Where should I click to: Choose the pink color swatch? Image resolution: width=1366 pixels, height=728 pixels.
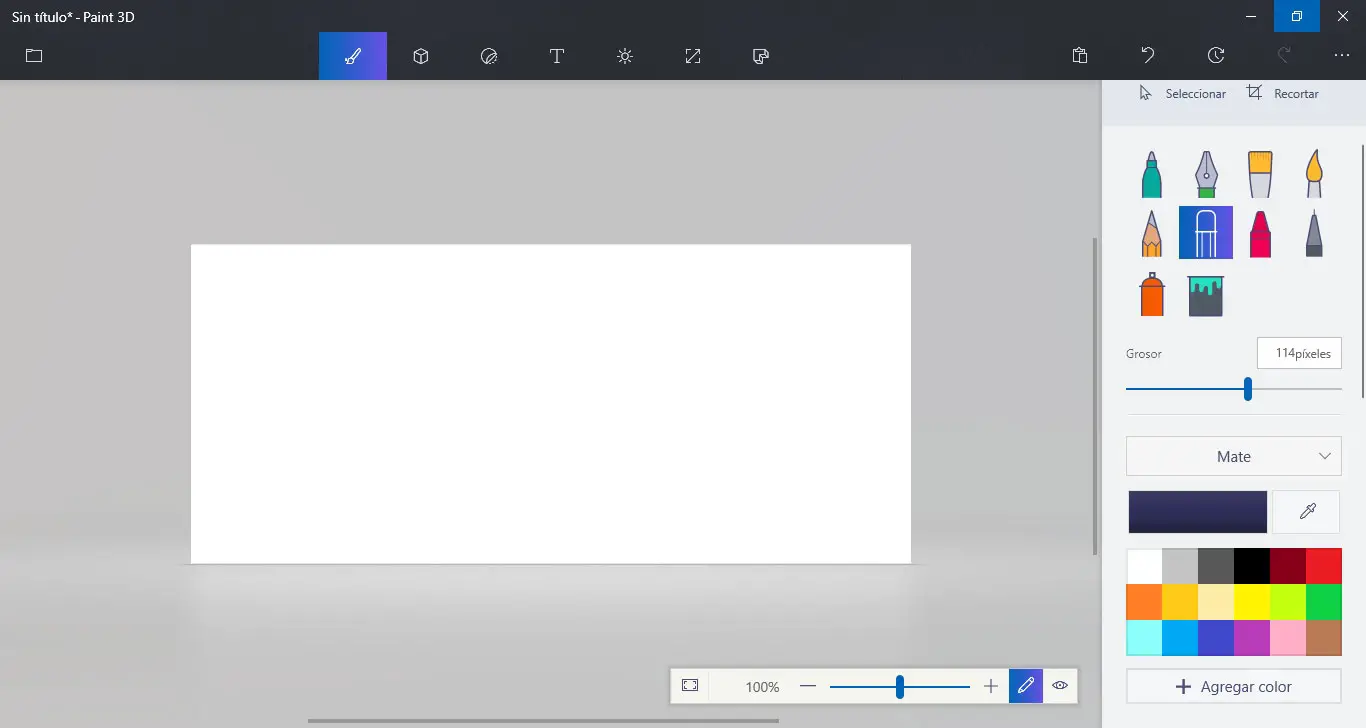coord(1288,638)
